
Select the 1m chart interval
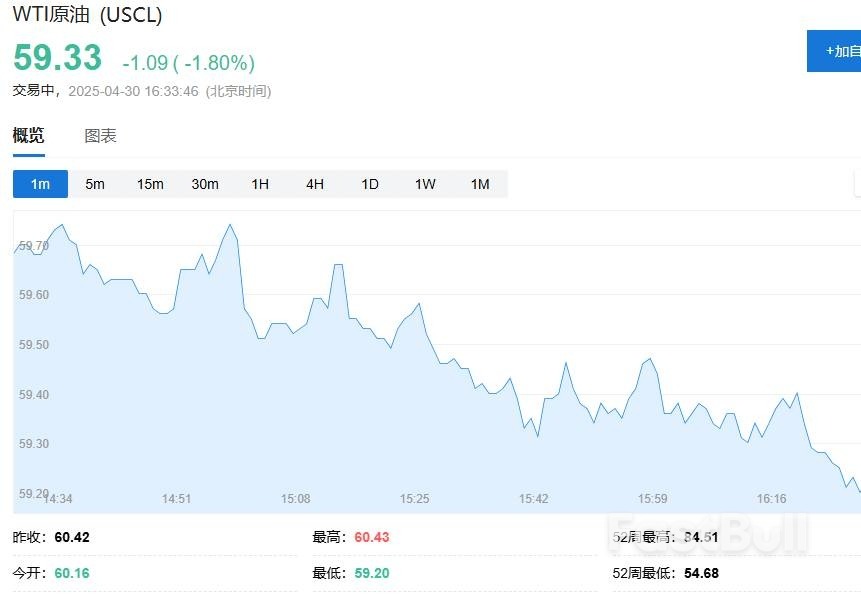coord(40,184)
